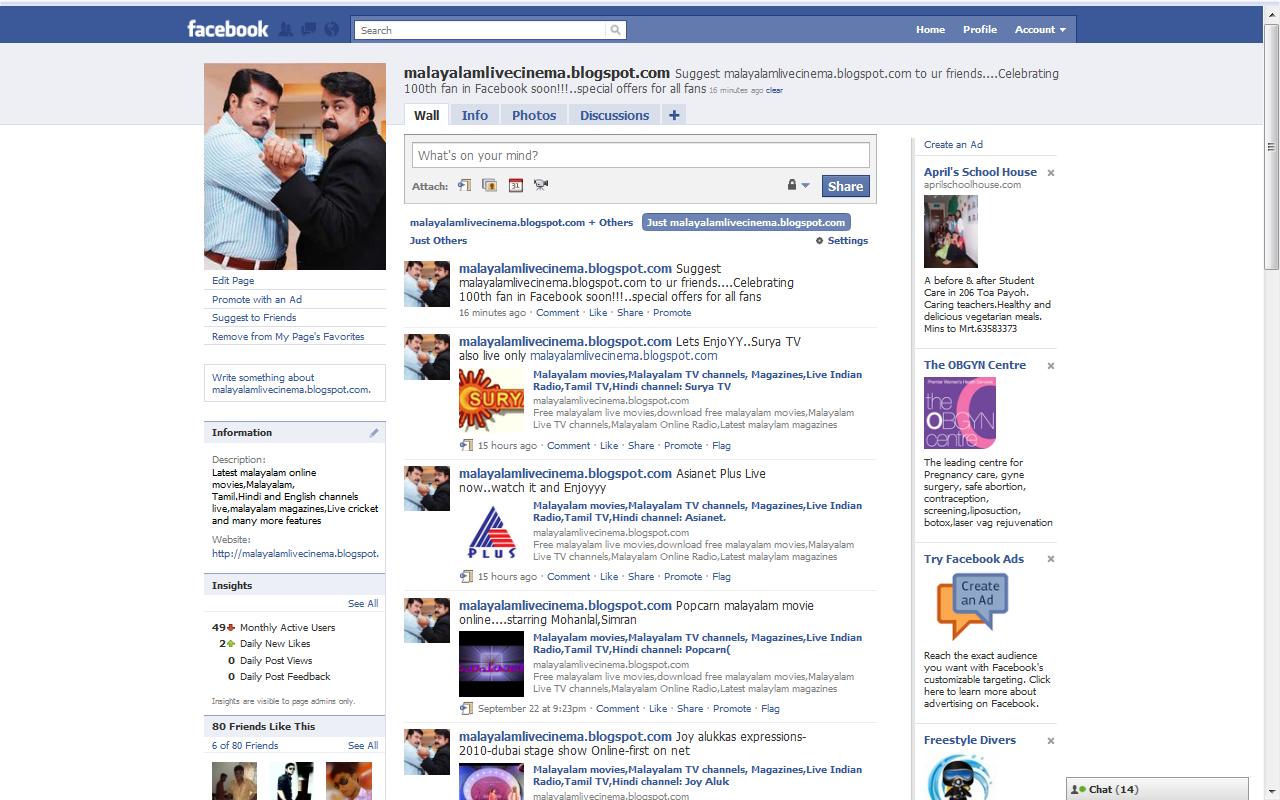Click the Attach Photo icon

pos(489,185)
